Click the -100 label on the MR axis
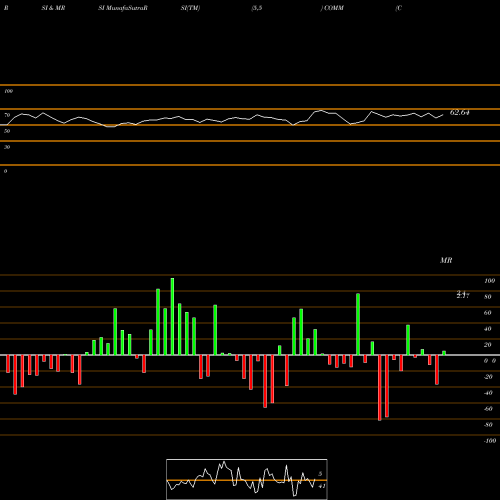 click(490, 441)
